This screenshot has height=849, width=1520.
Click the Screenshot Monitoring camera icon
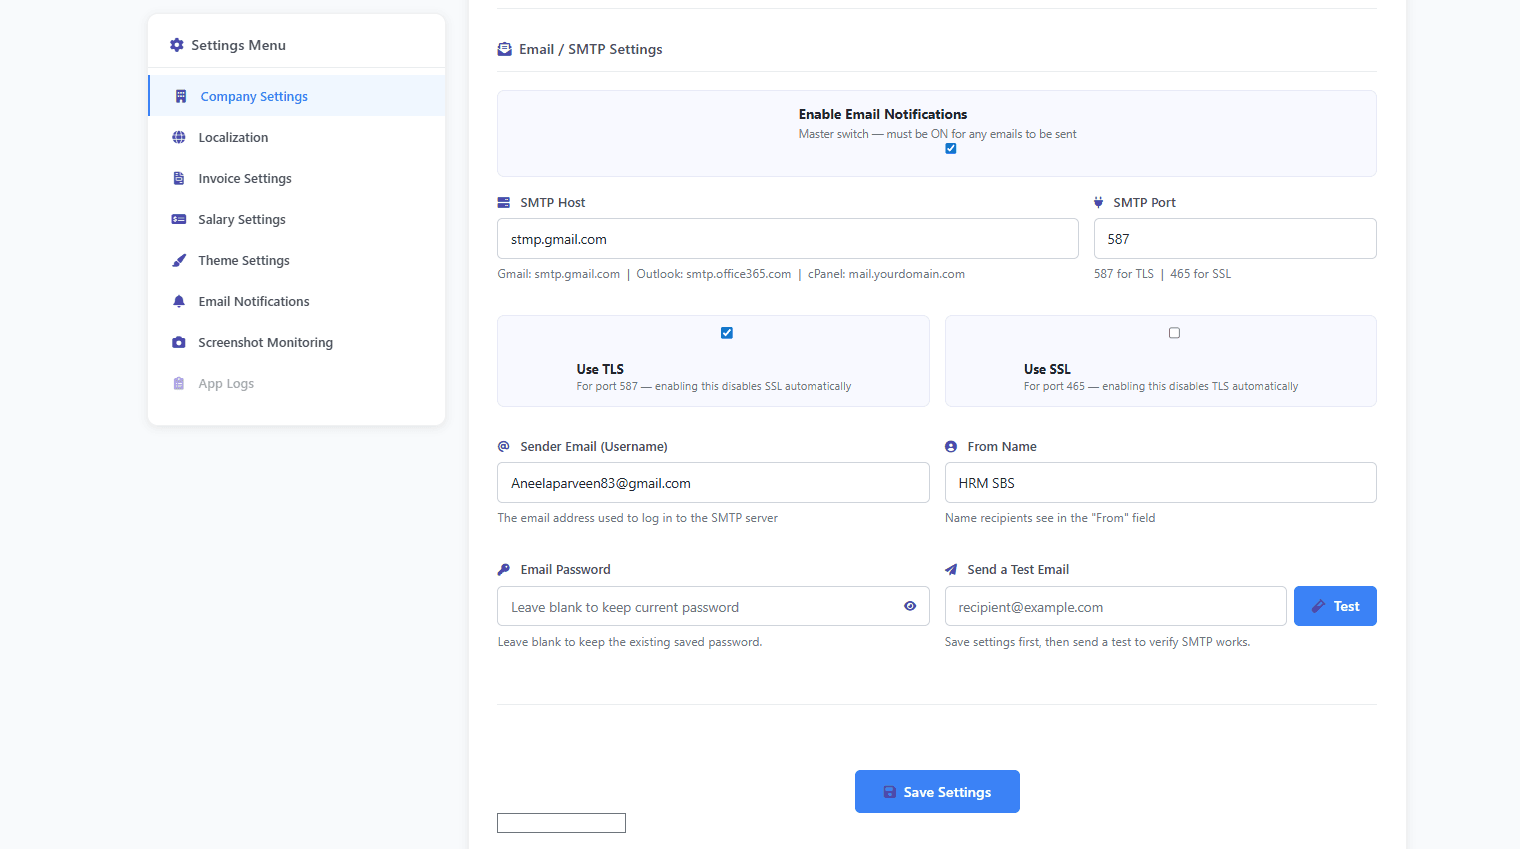[179, 343]
